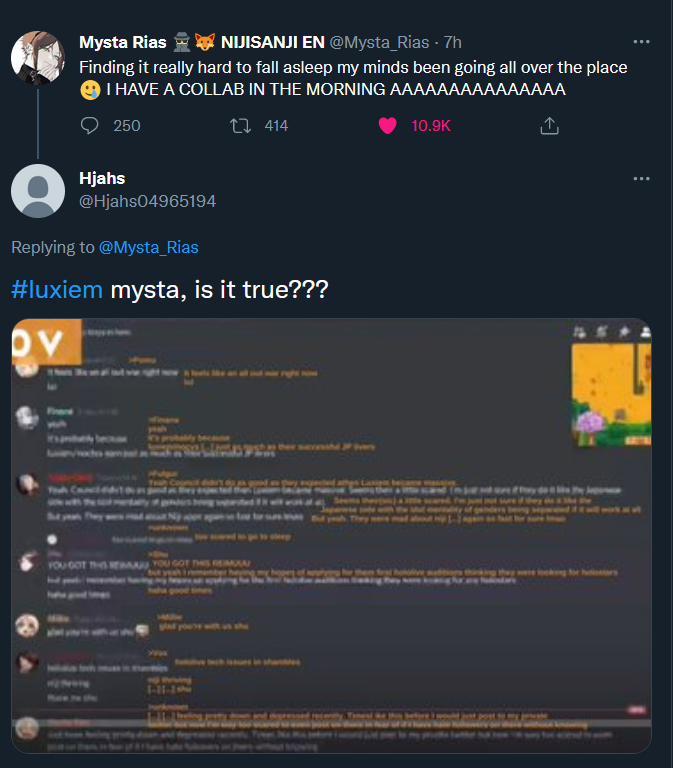Visit the @Mysta_Rias handle in the tweet header

(379, 43)
